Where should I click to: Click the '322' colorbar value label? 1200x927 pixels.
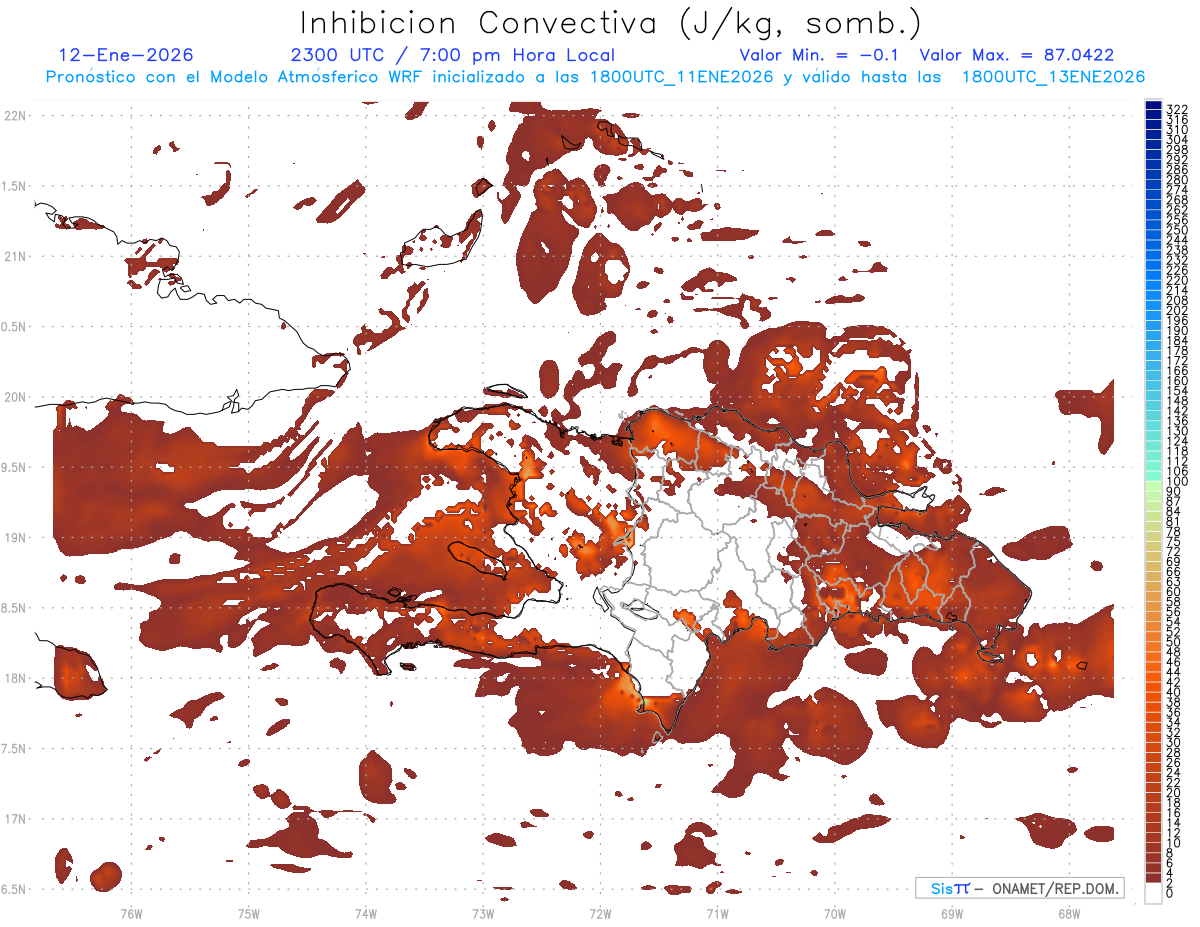pos(1177,109)
